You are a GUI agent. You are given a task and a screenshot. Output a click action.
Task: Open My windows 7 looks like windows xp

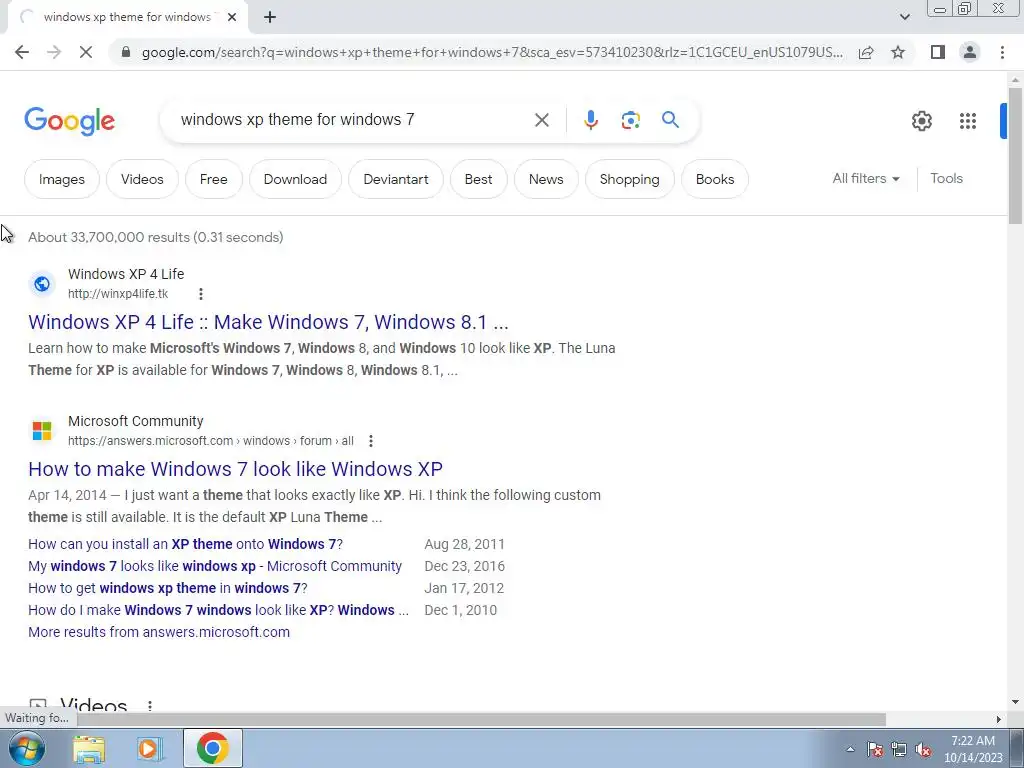(215, 566)
